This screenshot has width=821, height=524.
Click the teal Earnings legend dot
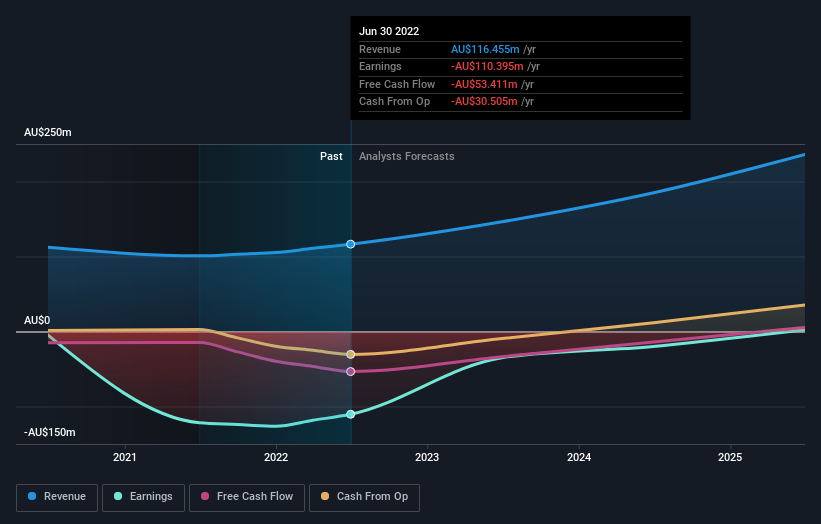click(x=118, y=496)
